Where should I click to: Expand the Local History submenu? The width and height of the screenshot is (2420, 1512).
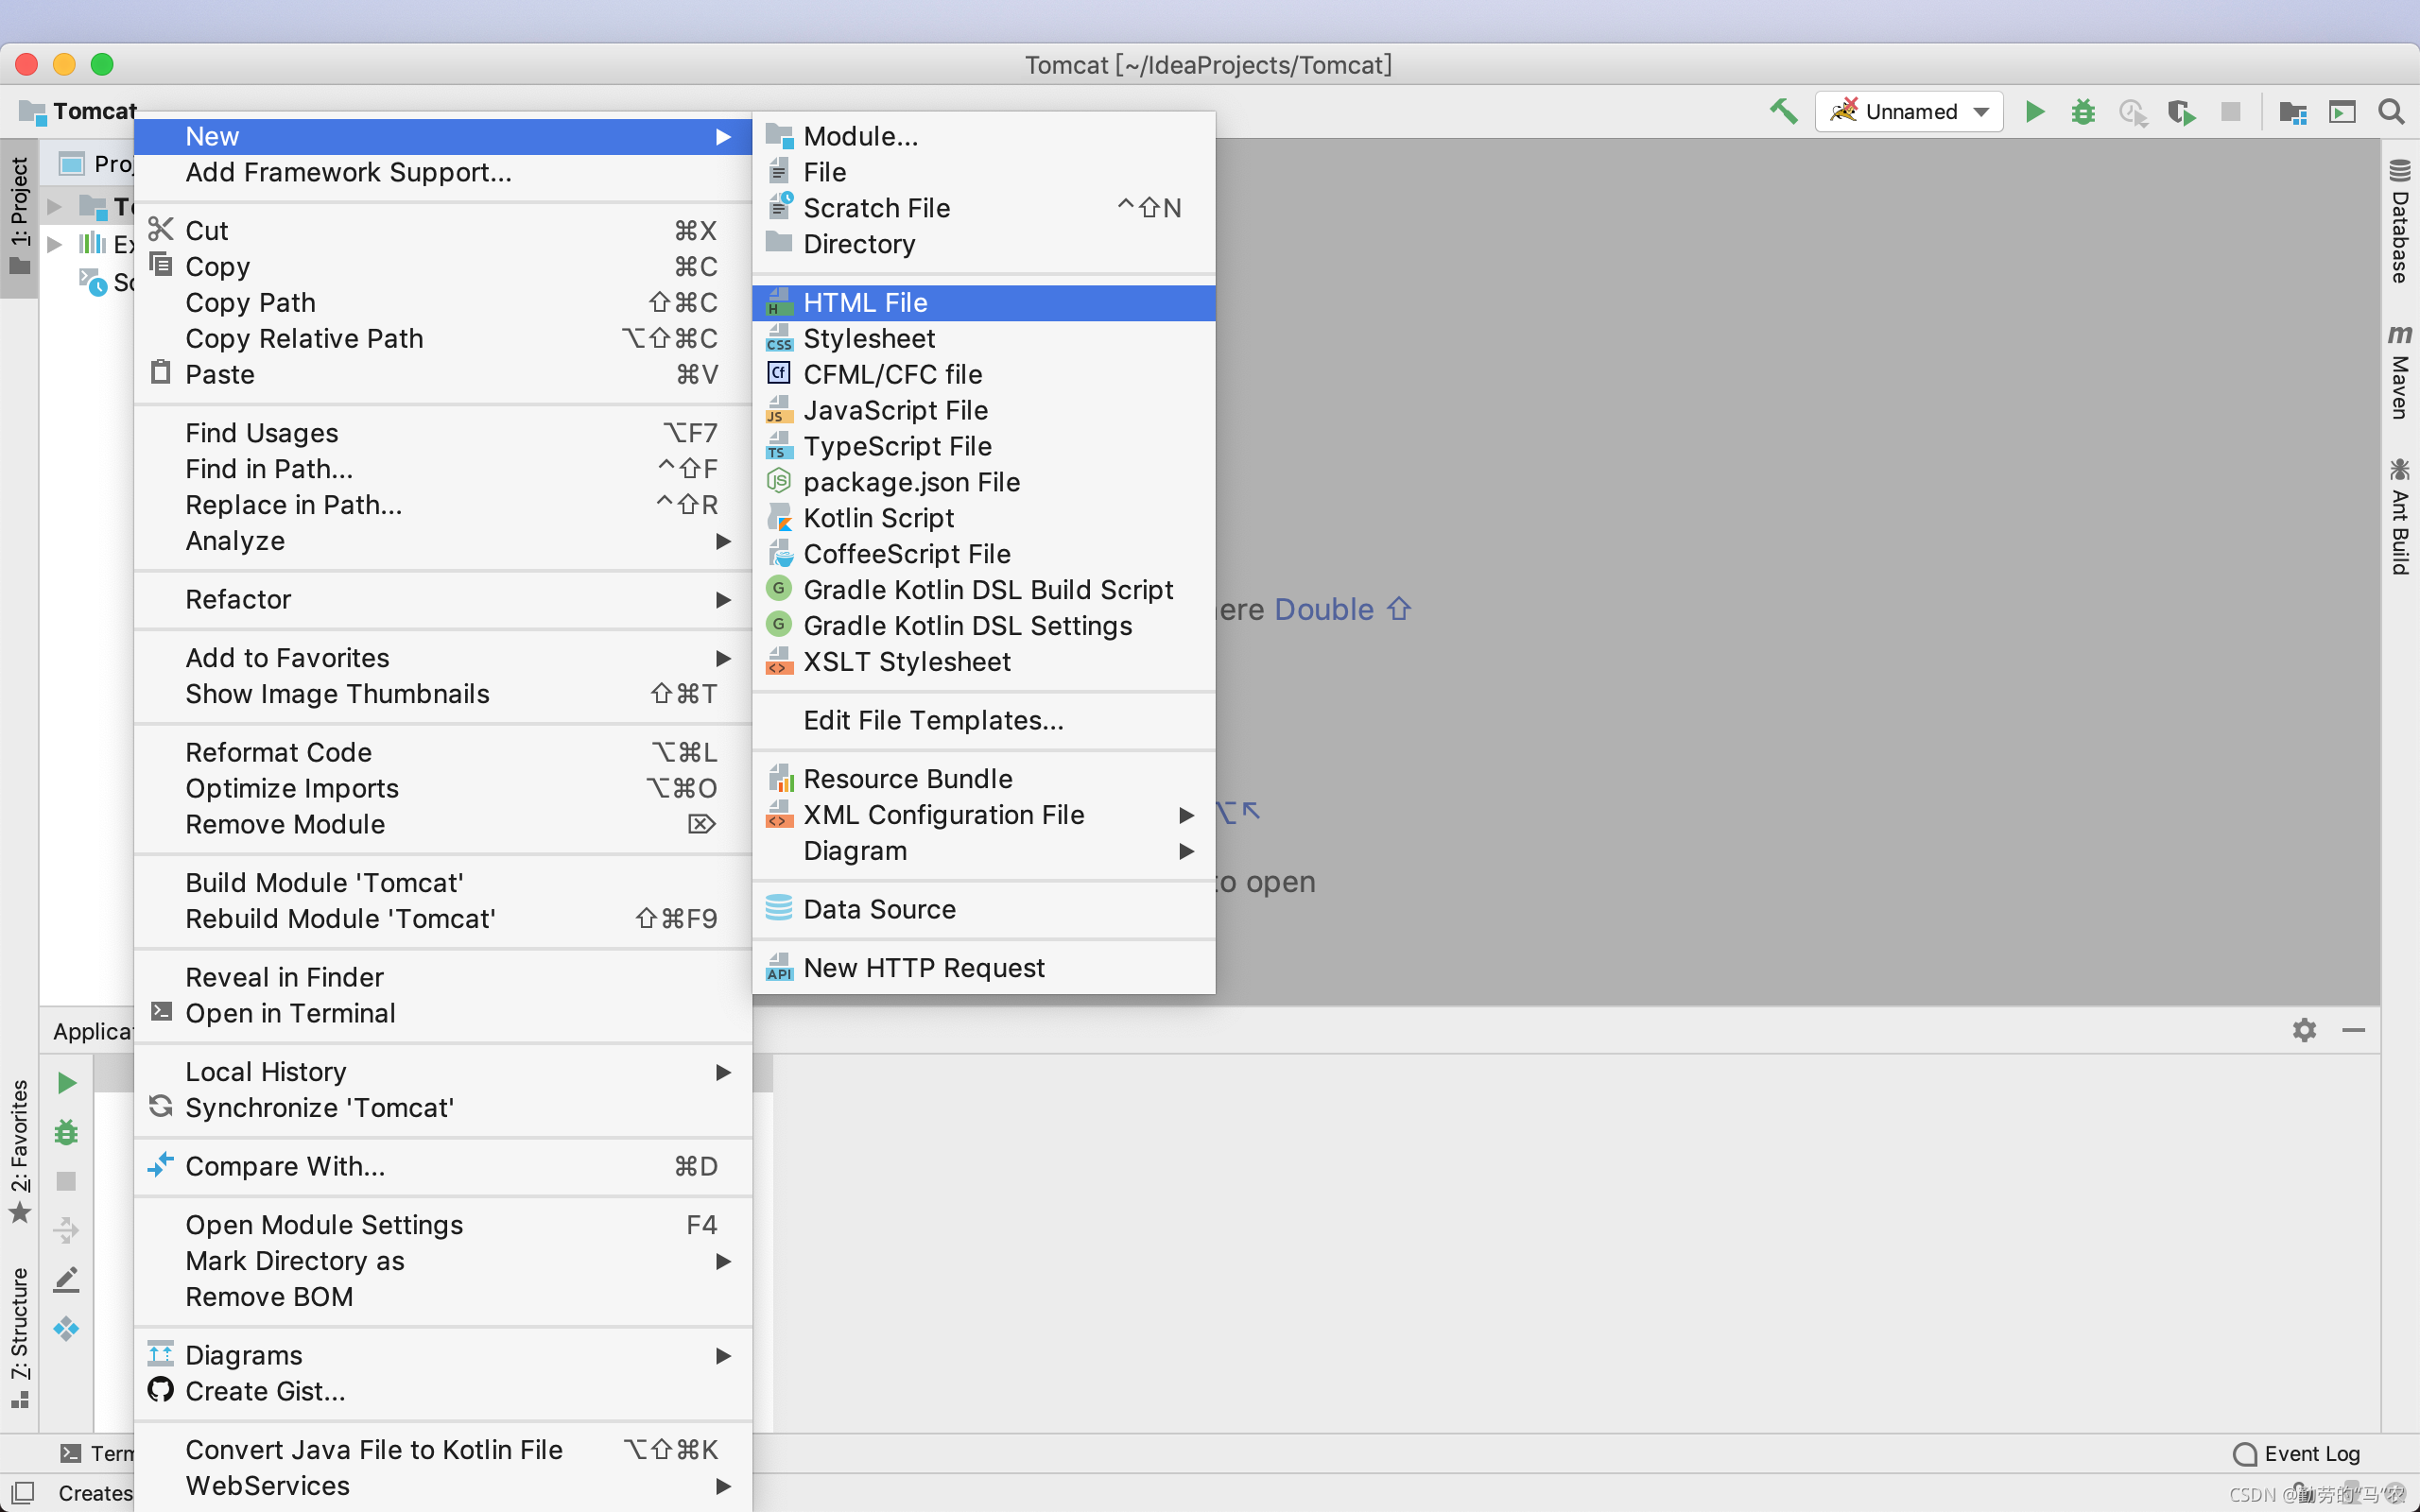pos(442,1072)
